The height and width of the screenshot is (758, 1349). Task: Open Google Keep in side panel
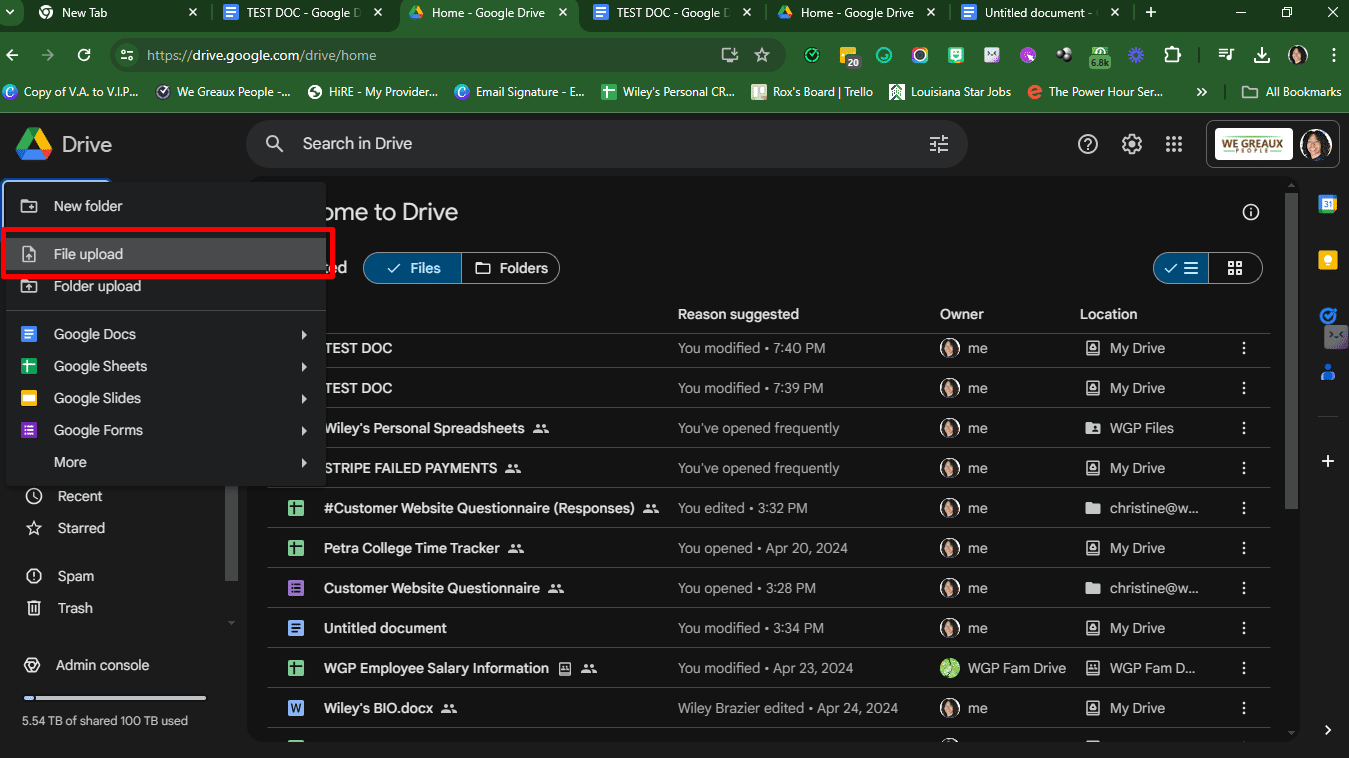tap(1328, 260)
